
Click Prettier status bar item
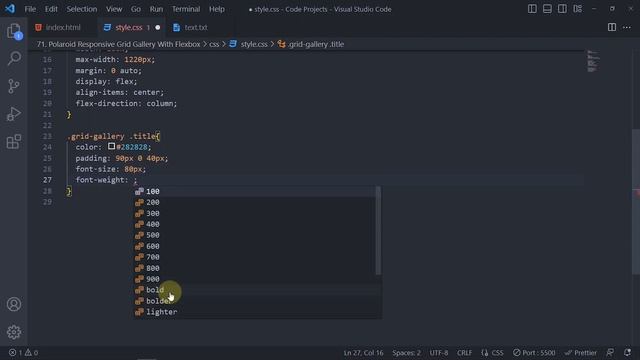click(580, 353)
